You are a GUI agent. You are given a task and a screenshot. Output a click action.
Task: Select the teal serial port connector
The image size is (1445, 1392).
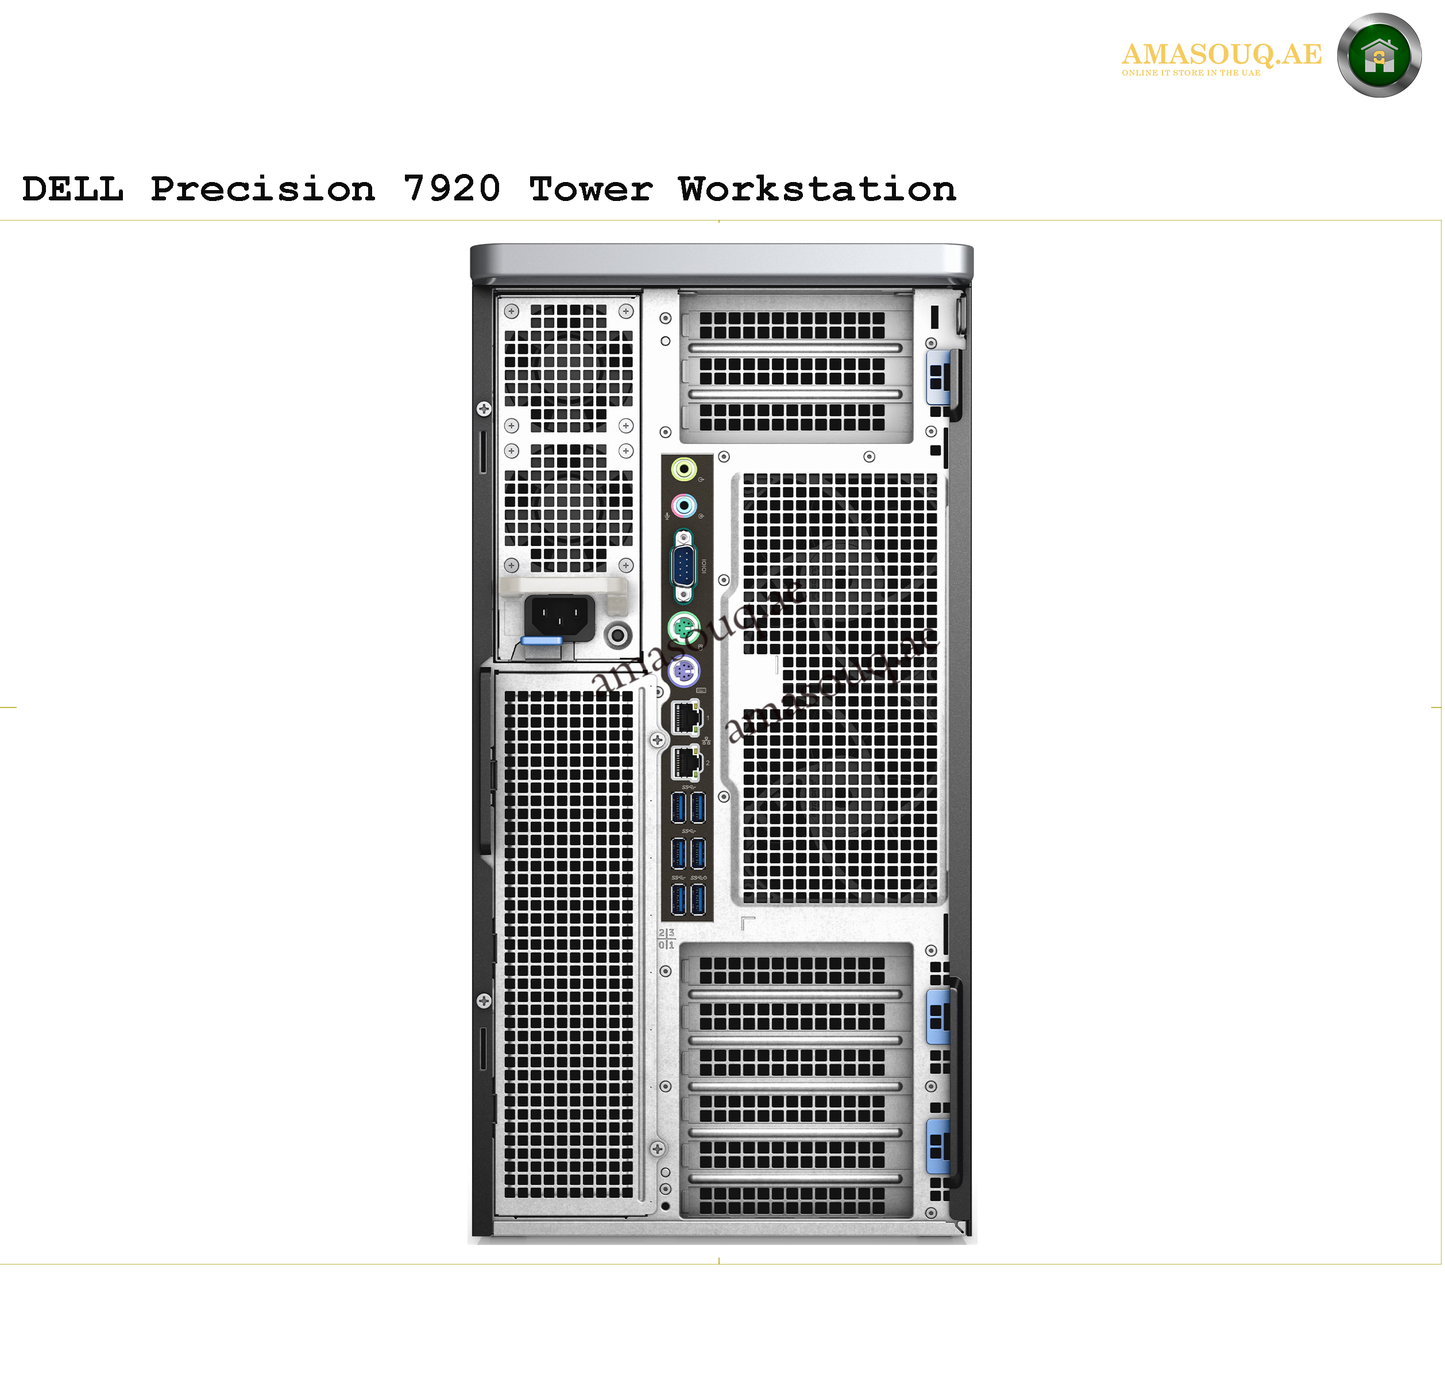coord(683,563)
